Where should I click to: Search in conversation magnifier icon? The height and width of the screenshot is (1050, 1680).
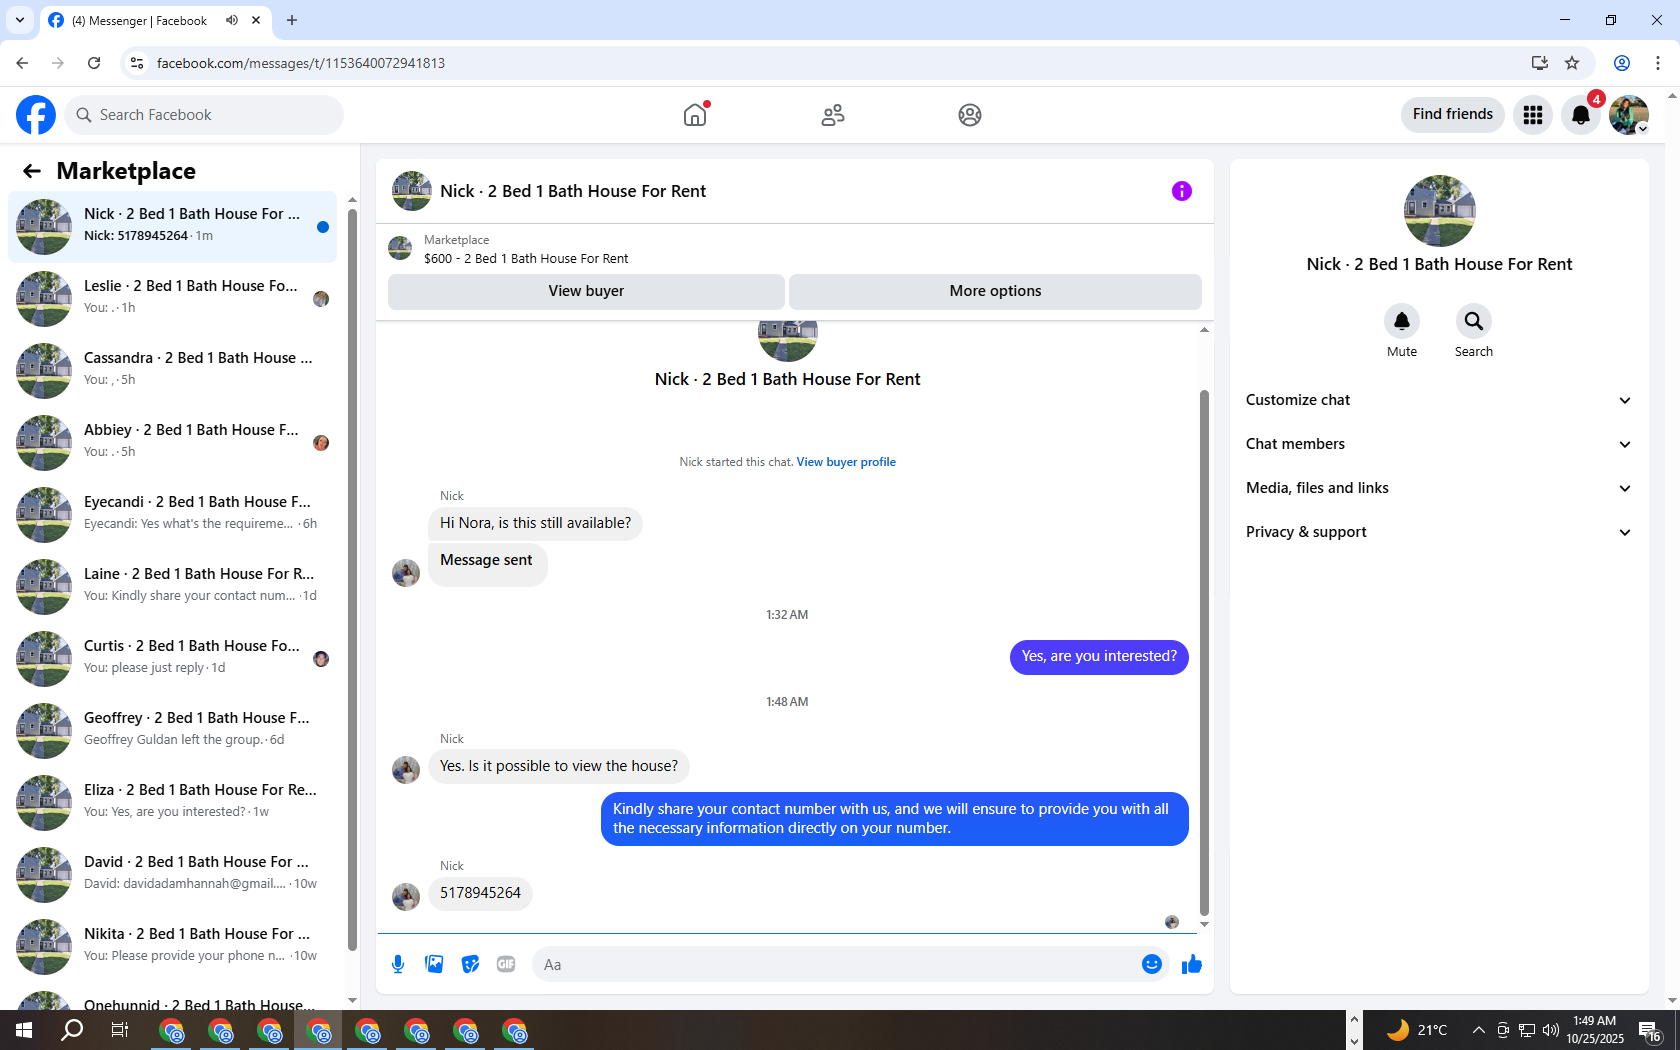pyautogui.click(x=1474, y=321)
